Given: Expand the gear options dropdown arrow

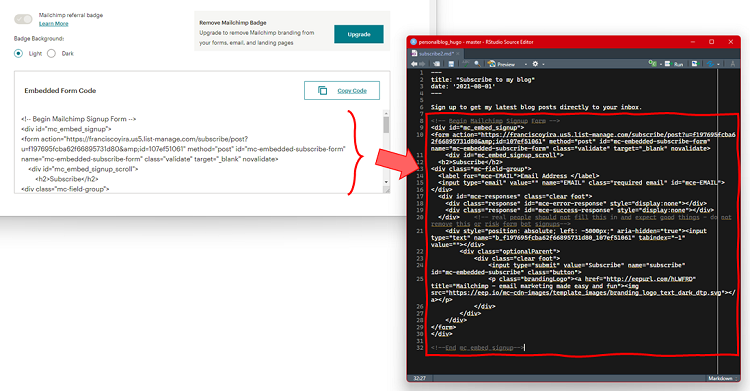Looking at the screenshot, I should point(543,64).
